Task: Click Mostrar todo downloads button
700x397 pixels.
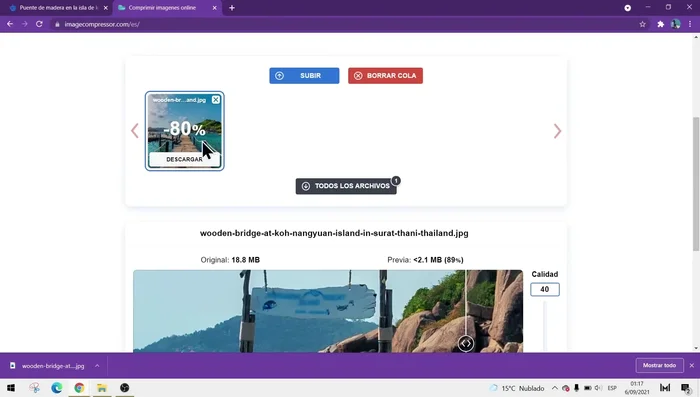Action: pos(659,365)
